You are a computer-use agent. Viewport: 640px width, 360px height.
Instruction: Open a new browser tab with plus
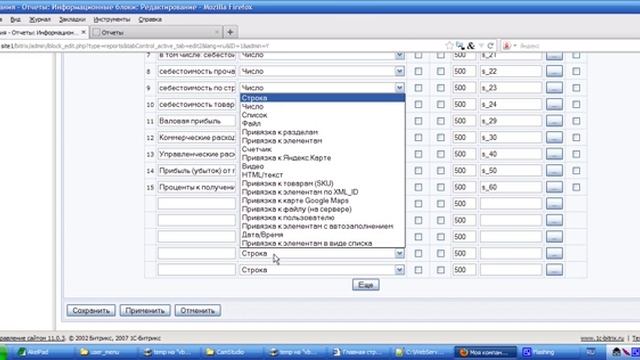230,32
